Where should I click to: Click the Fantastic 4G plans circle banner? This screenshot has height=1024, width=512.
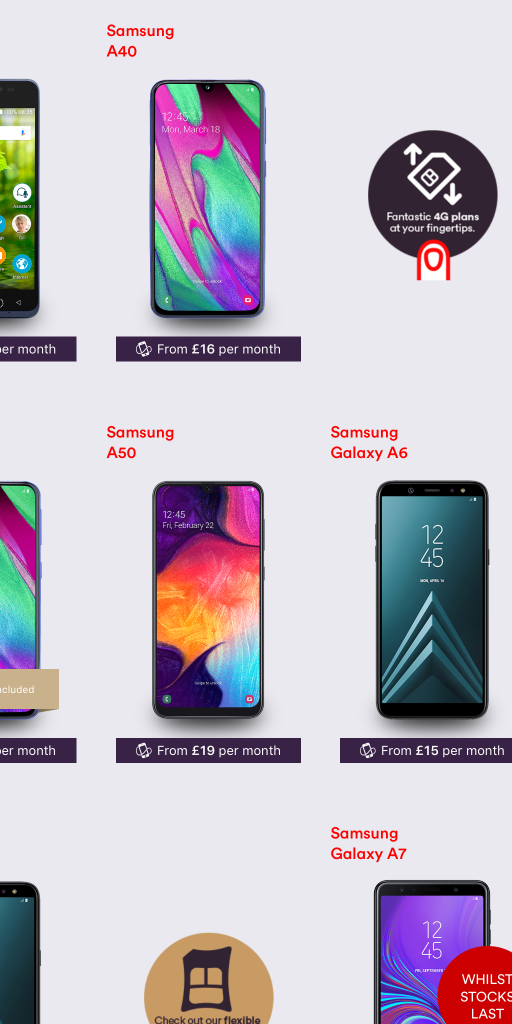[x=432, y=195]
